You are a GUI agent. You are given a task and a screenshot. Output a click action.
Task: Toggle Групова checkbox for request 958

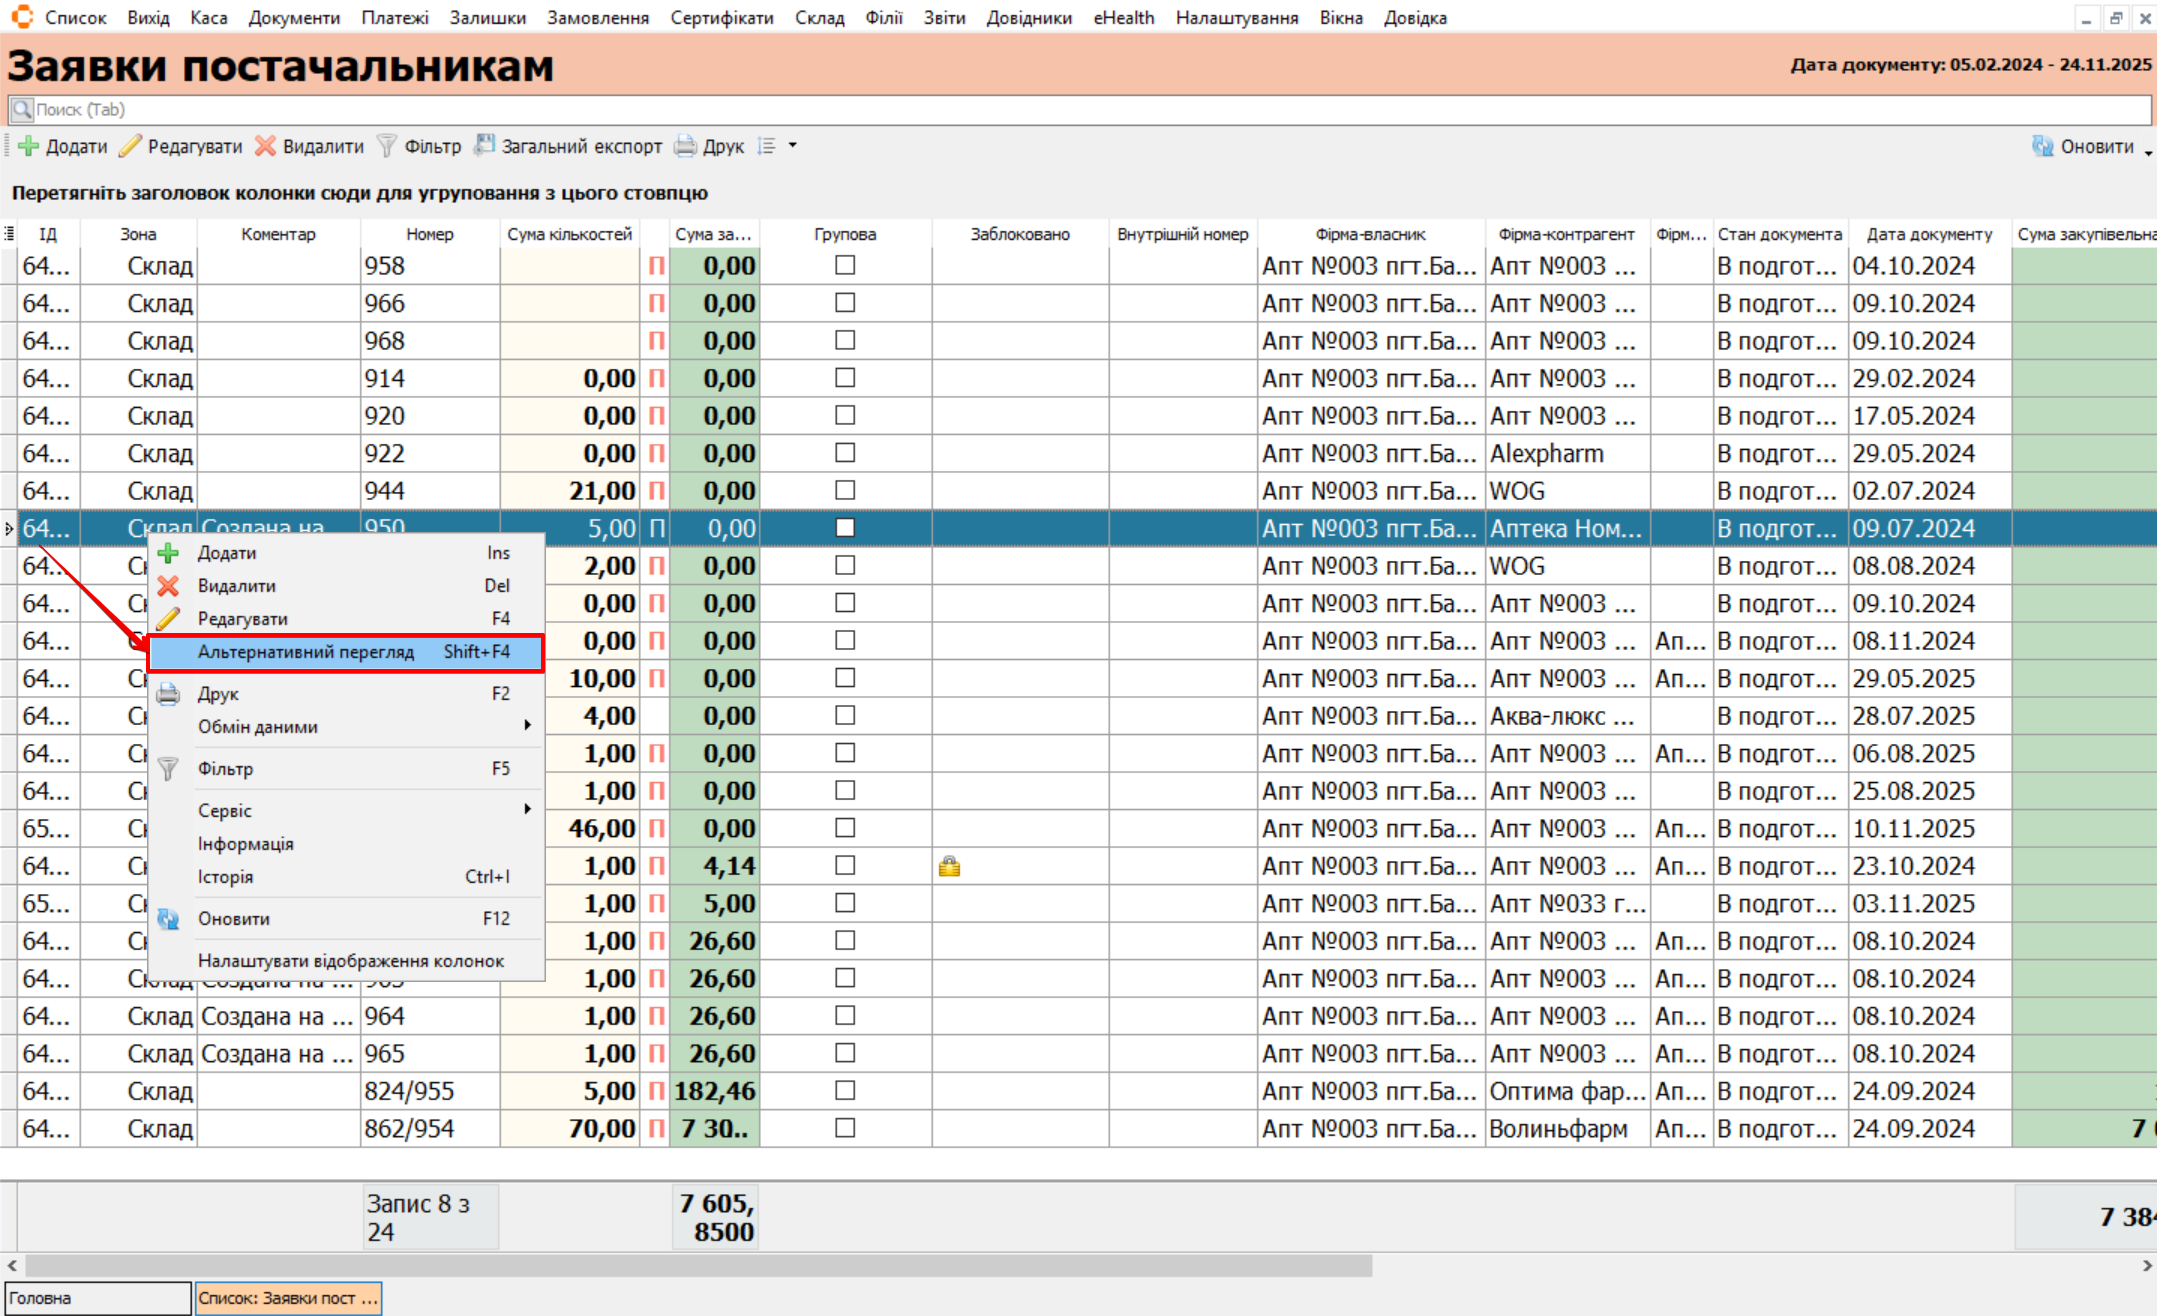coord(845,265)
